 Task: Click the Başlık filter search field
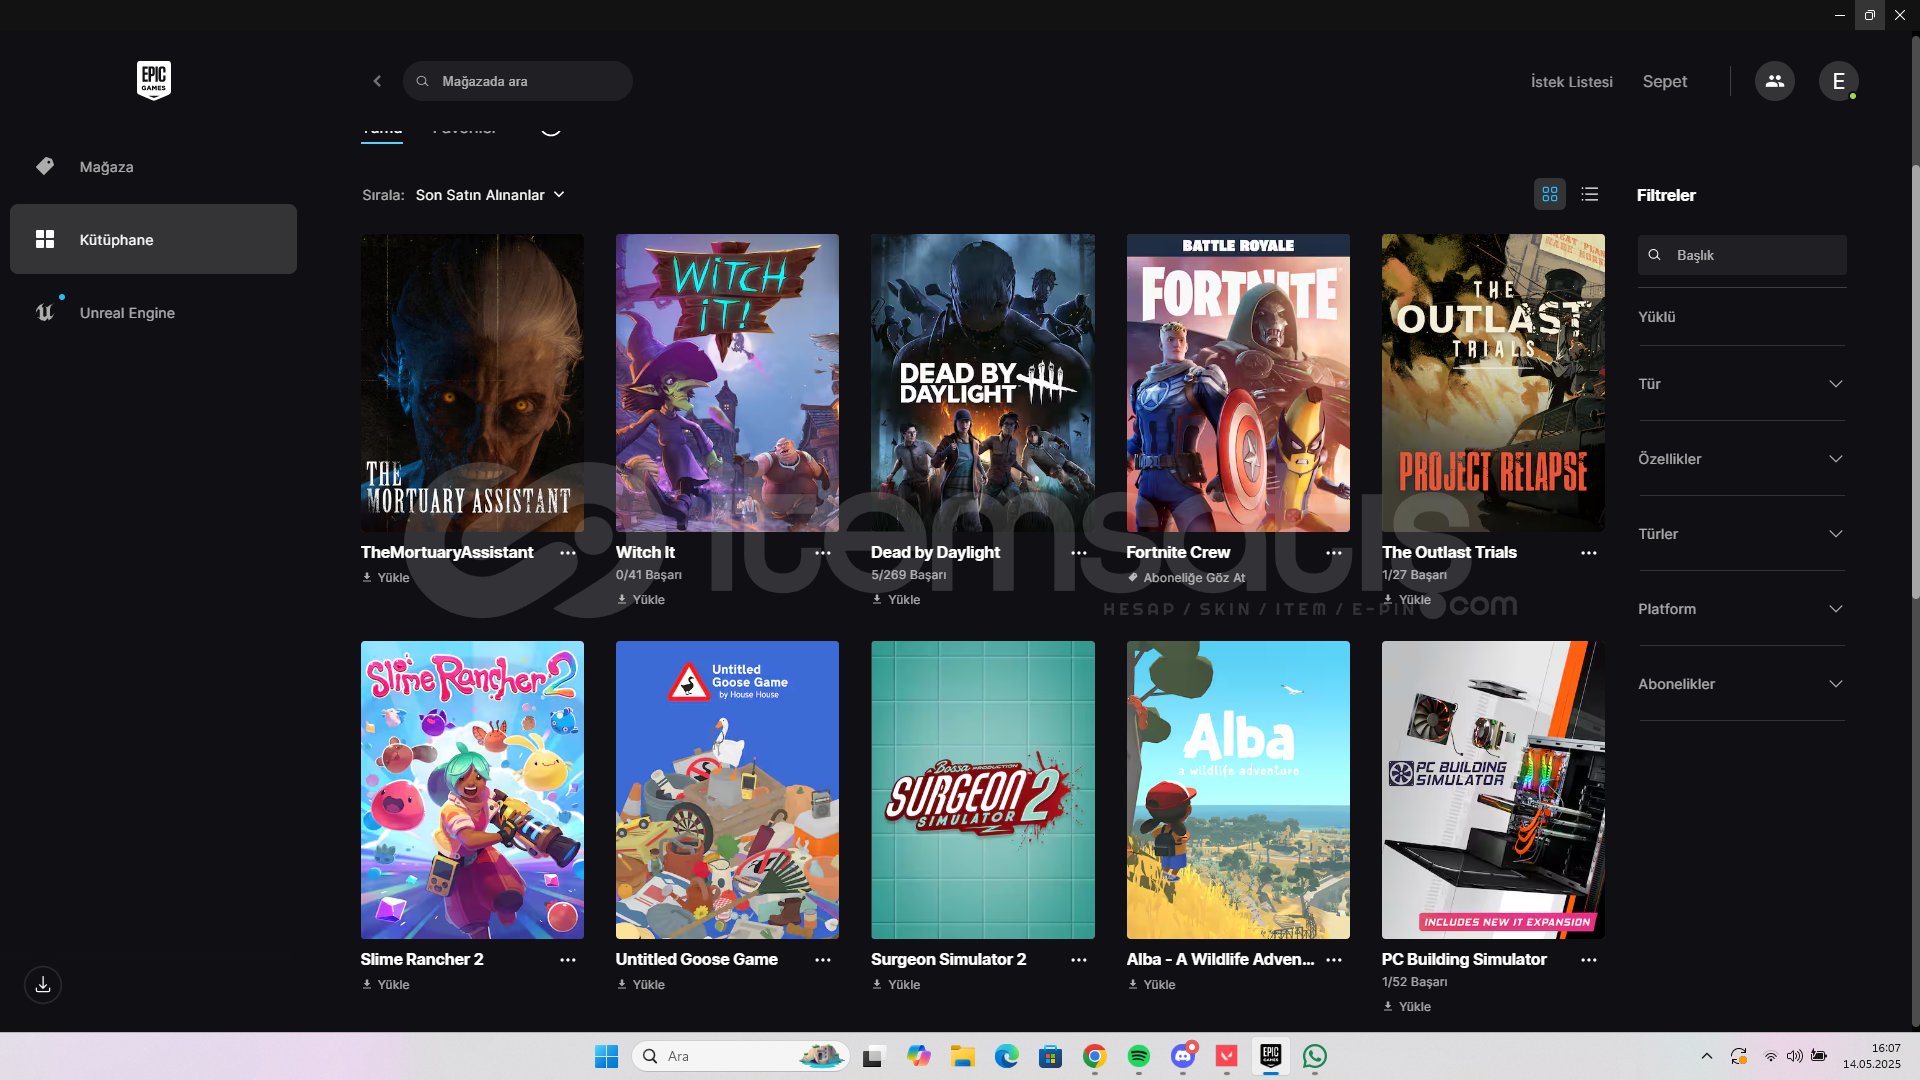point(1742,255)
